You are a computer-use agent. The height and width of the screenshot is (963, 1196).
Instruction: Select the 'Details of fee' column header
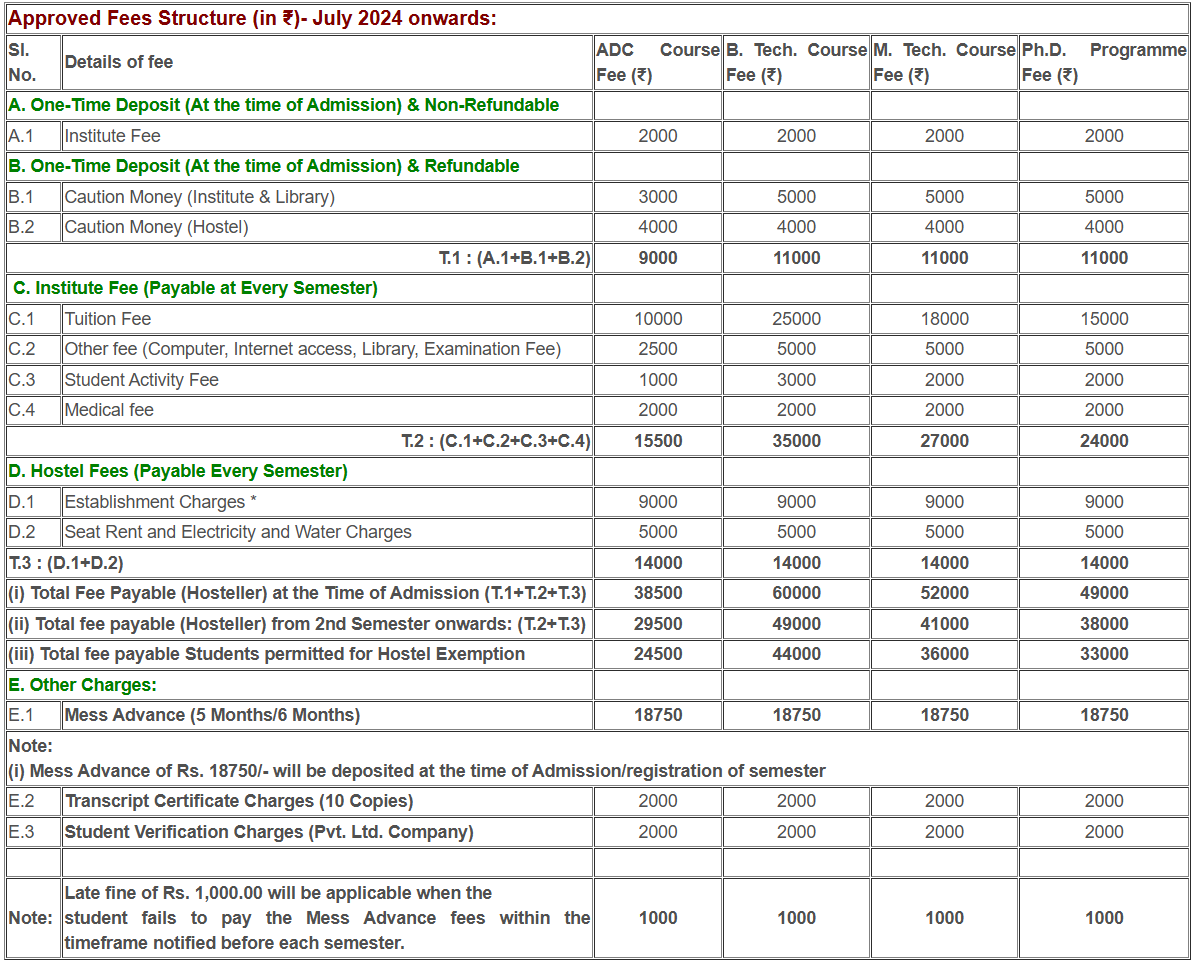pos(119,62)
